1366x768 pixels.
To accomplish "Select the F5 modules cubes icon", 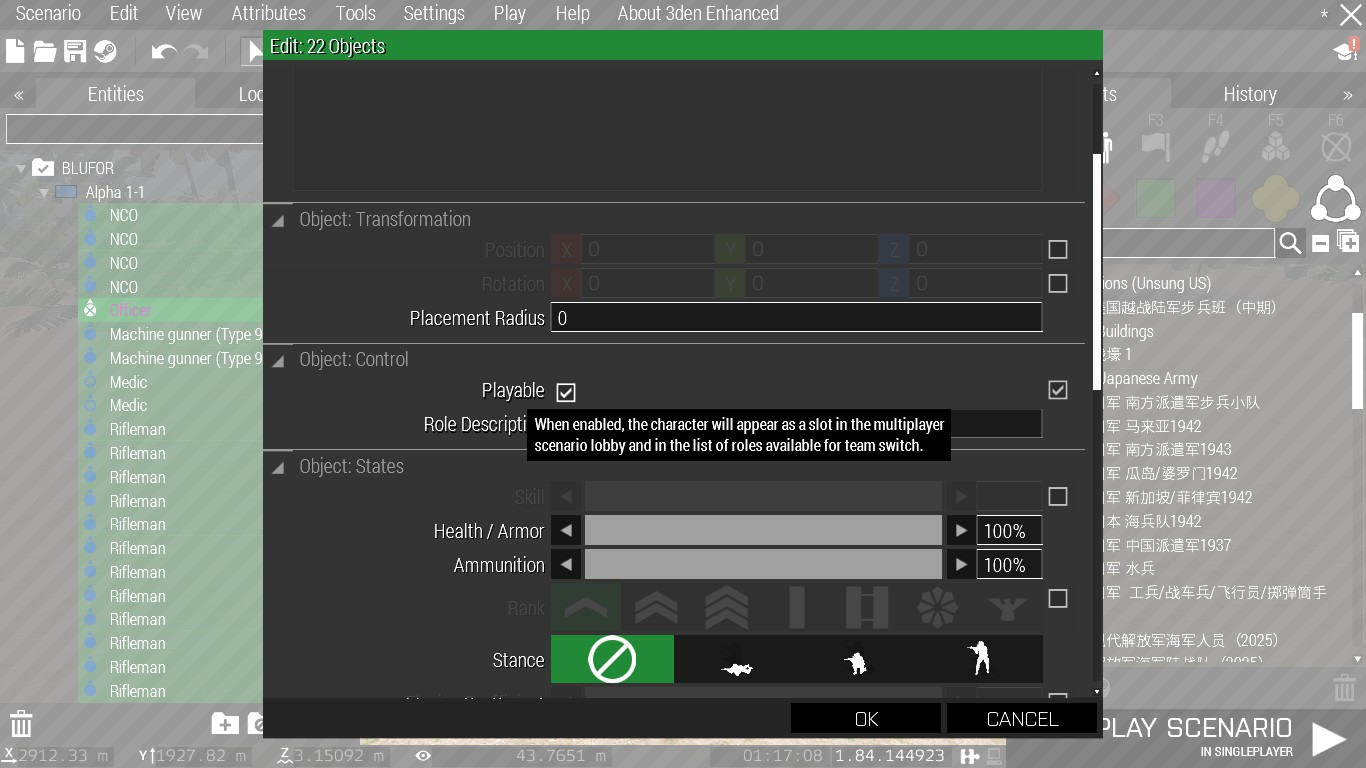I will point(1275,146).
